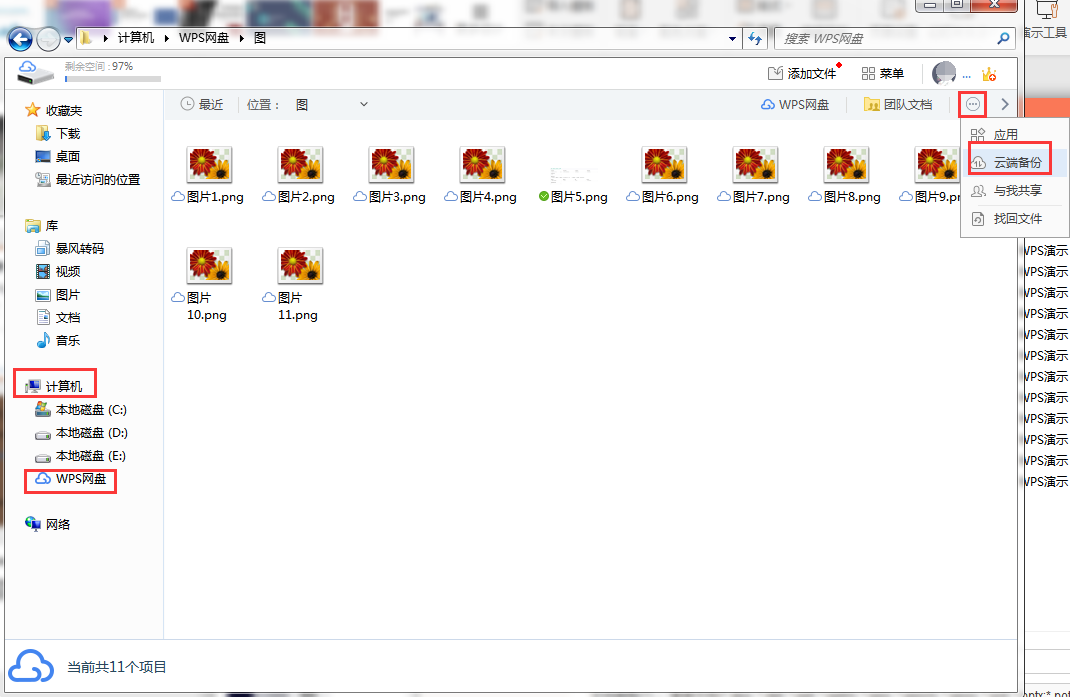Open 本地磁盘 (E:) drive
The height and width of the screenshot is (697, 1070).
(x=81, y=455)
